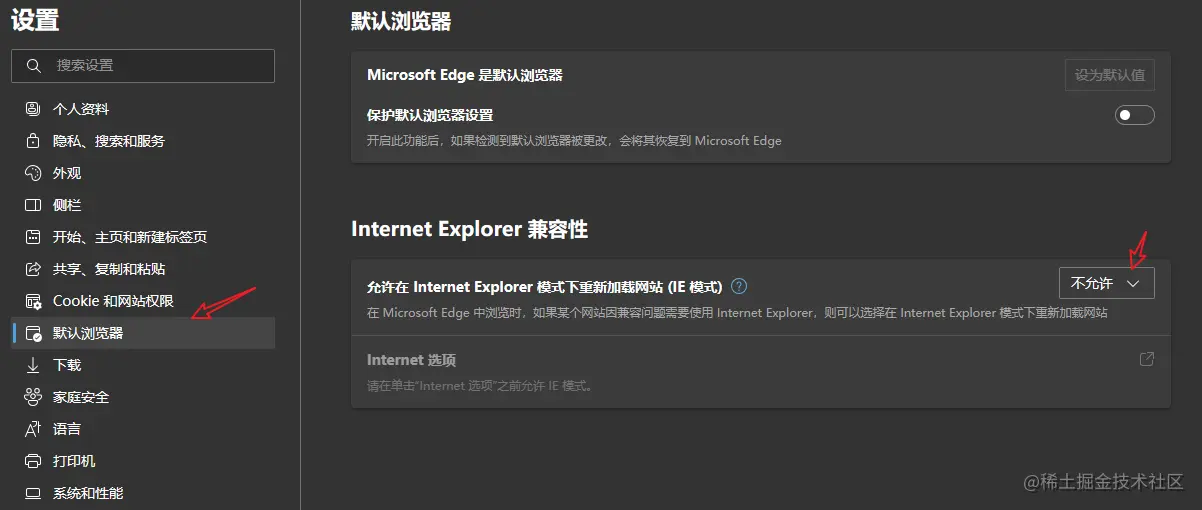Click the help question mark next to IE 模式
This screenshot has height=510, width=1202.
click(739, 286)
